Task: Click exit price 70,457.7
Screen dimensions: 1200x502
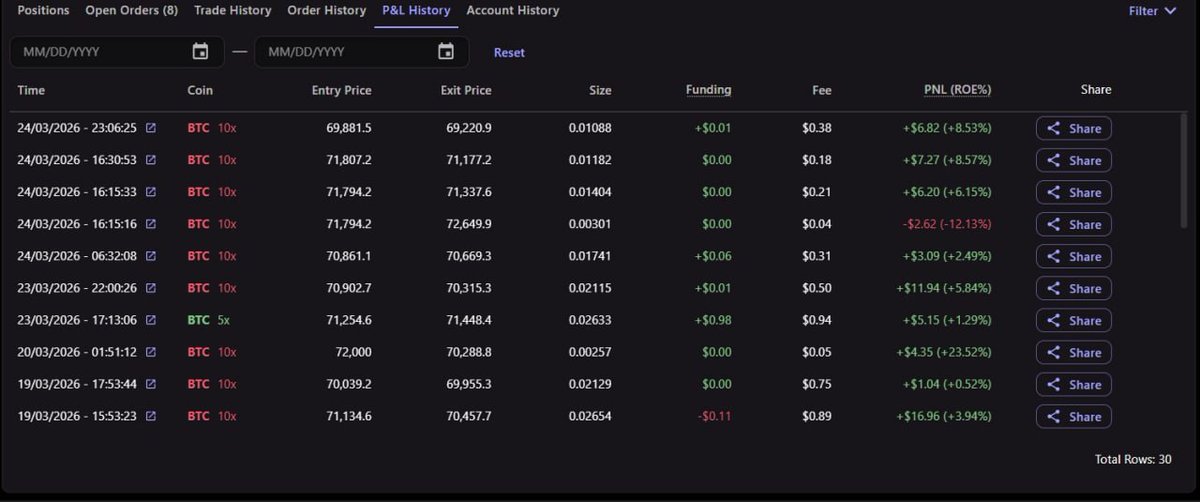Action: [469, 416]
